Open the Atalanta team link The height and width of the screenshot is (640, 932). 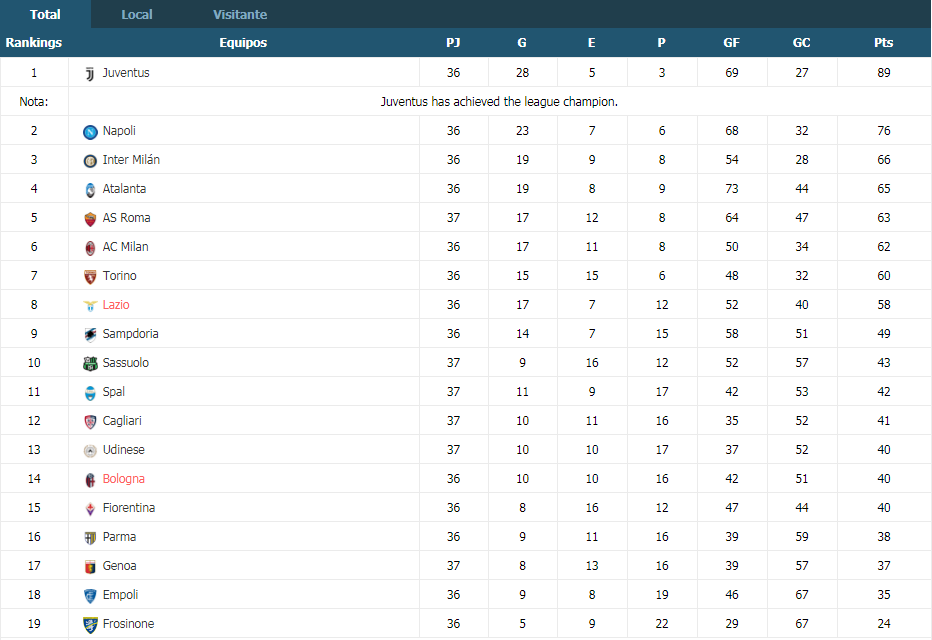124,189
